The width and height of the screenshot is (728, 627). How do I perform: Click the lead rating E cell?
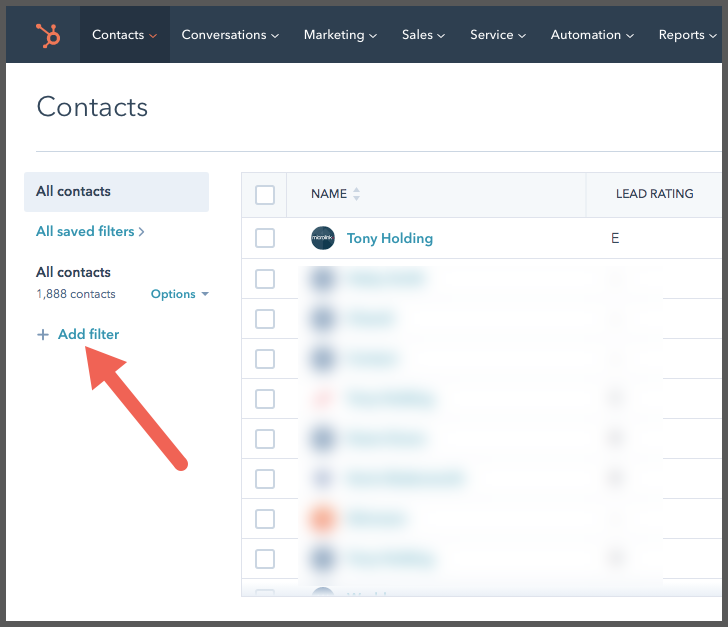[x=615, y=238]
